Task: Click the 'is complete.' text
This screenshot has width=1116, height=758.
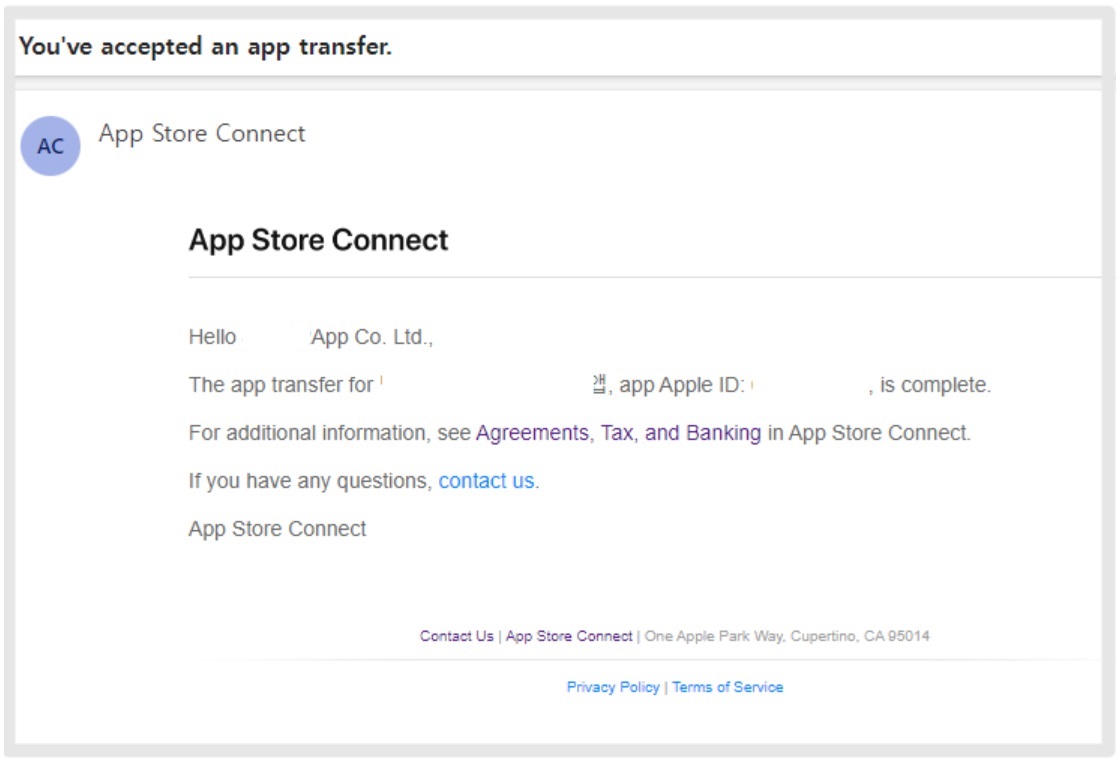Action: (935, 385)
